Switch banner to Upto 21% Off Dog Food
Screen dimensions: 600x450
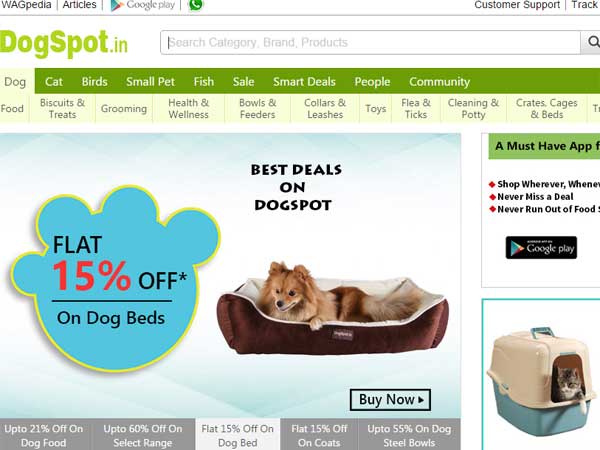tap(44, 435)
